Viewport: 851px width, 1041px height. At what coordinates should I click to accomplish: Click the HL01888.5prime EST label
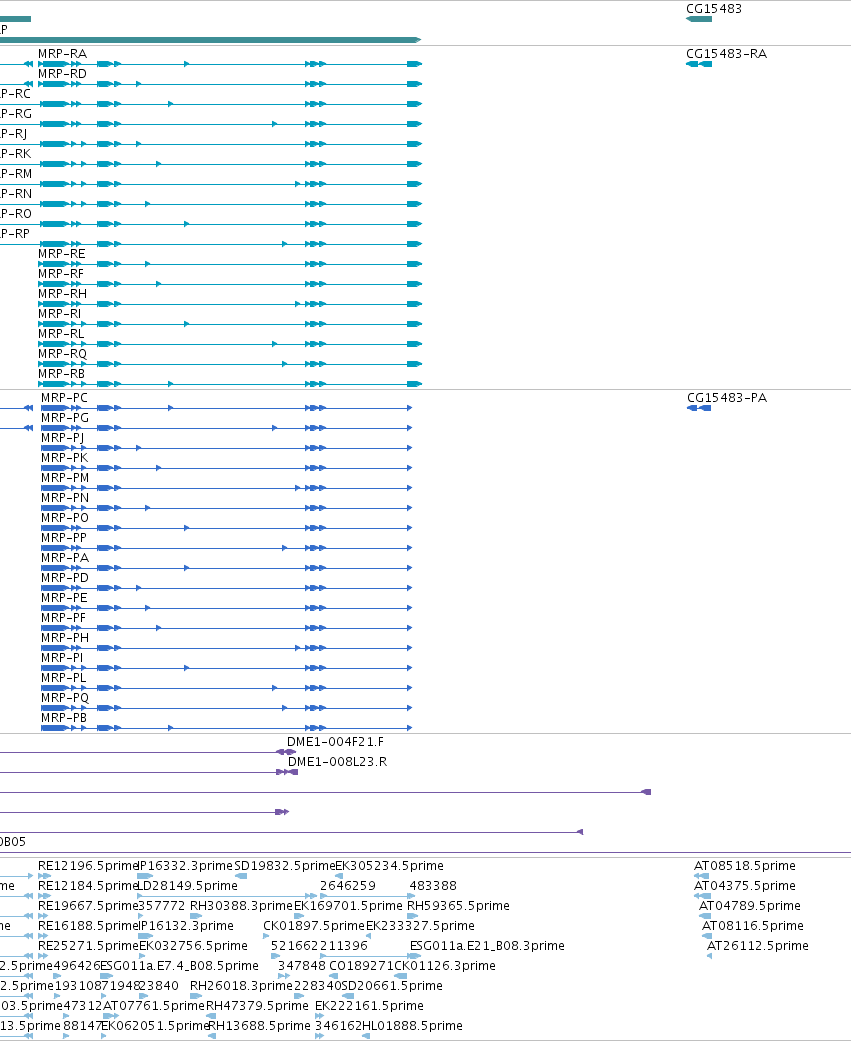[x=412, y=1025]
